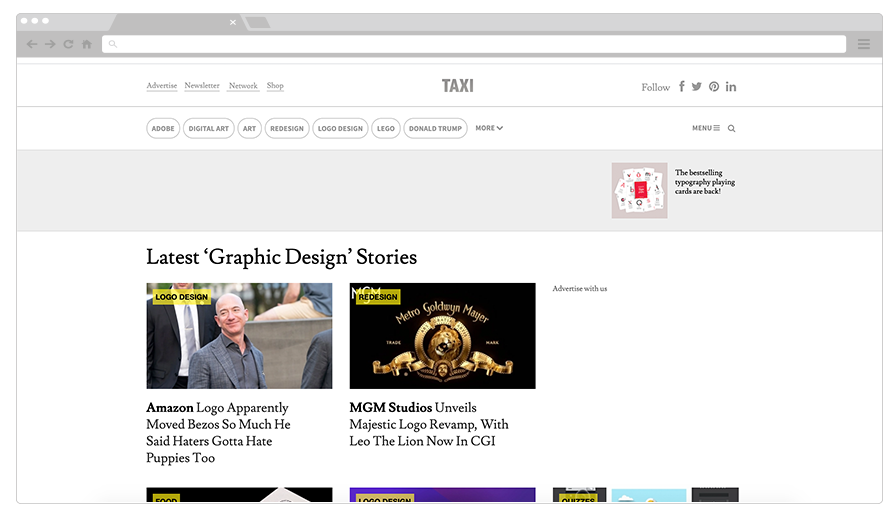Click the Follow label
Image resolution: width=896 pixels, height=519 pixels.
[x=655, y=87]
